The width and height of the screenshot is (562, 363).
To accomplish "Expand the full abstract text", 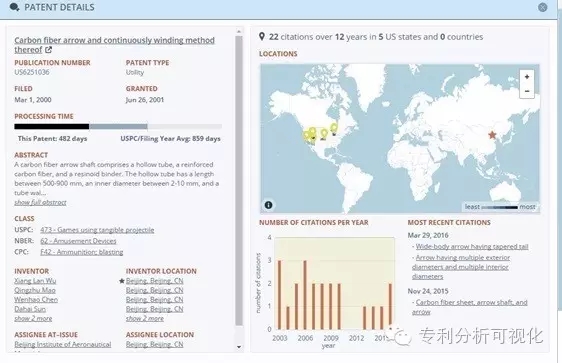I will [40, 202].
